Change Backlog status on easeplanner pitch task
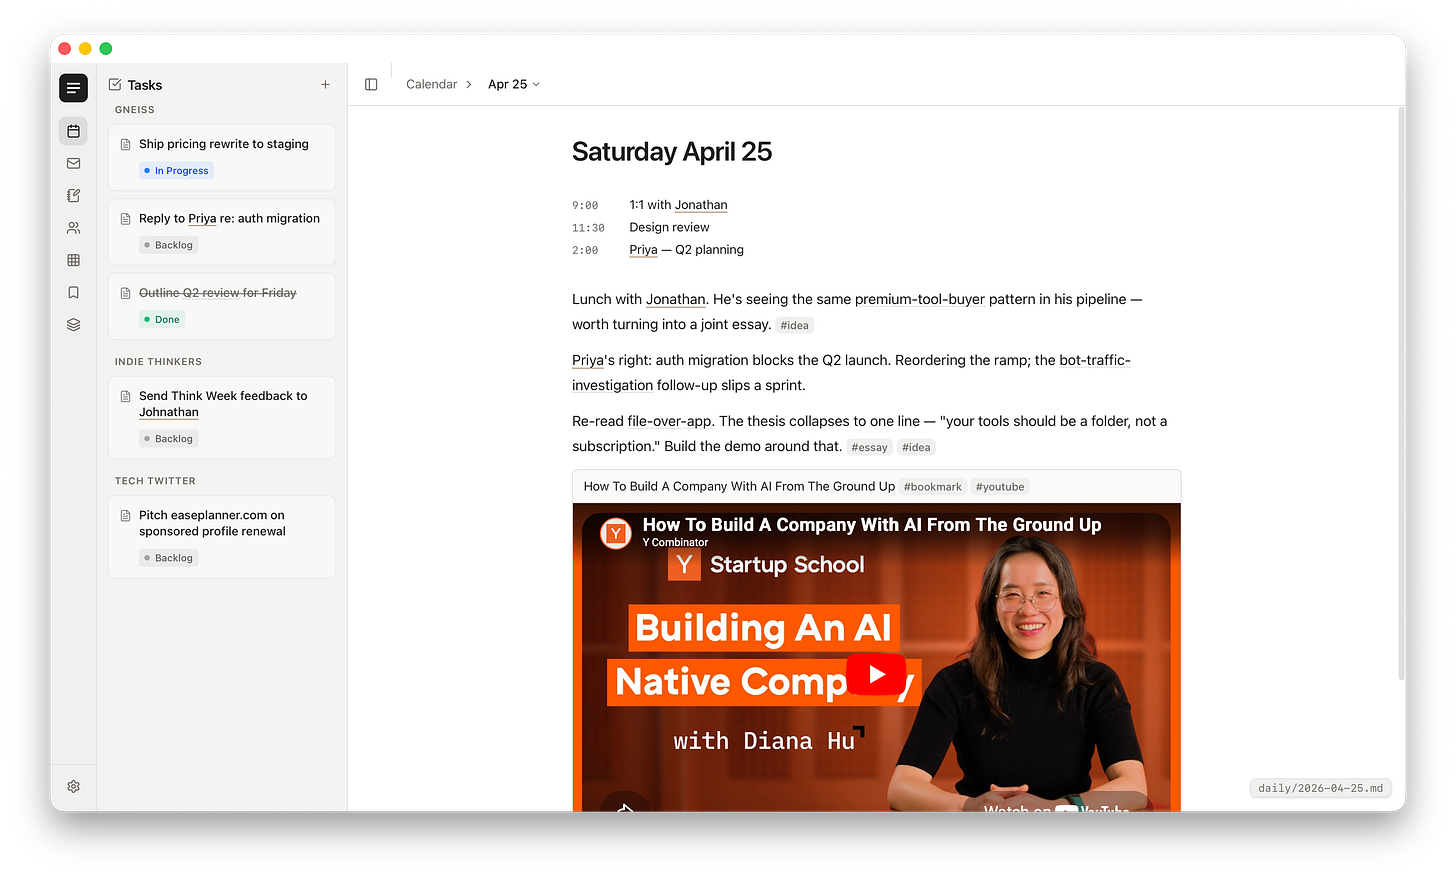The height and width of the screenshot is (878, 1456). click(x=169, y=558)
